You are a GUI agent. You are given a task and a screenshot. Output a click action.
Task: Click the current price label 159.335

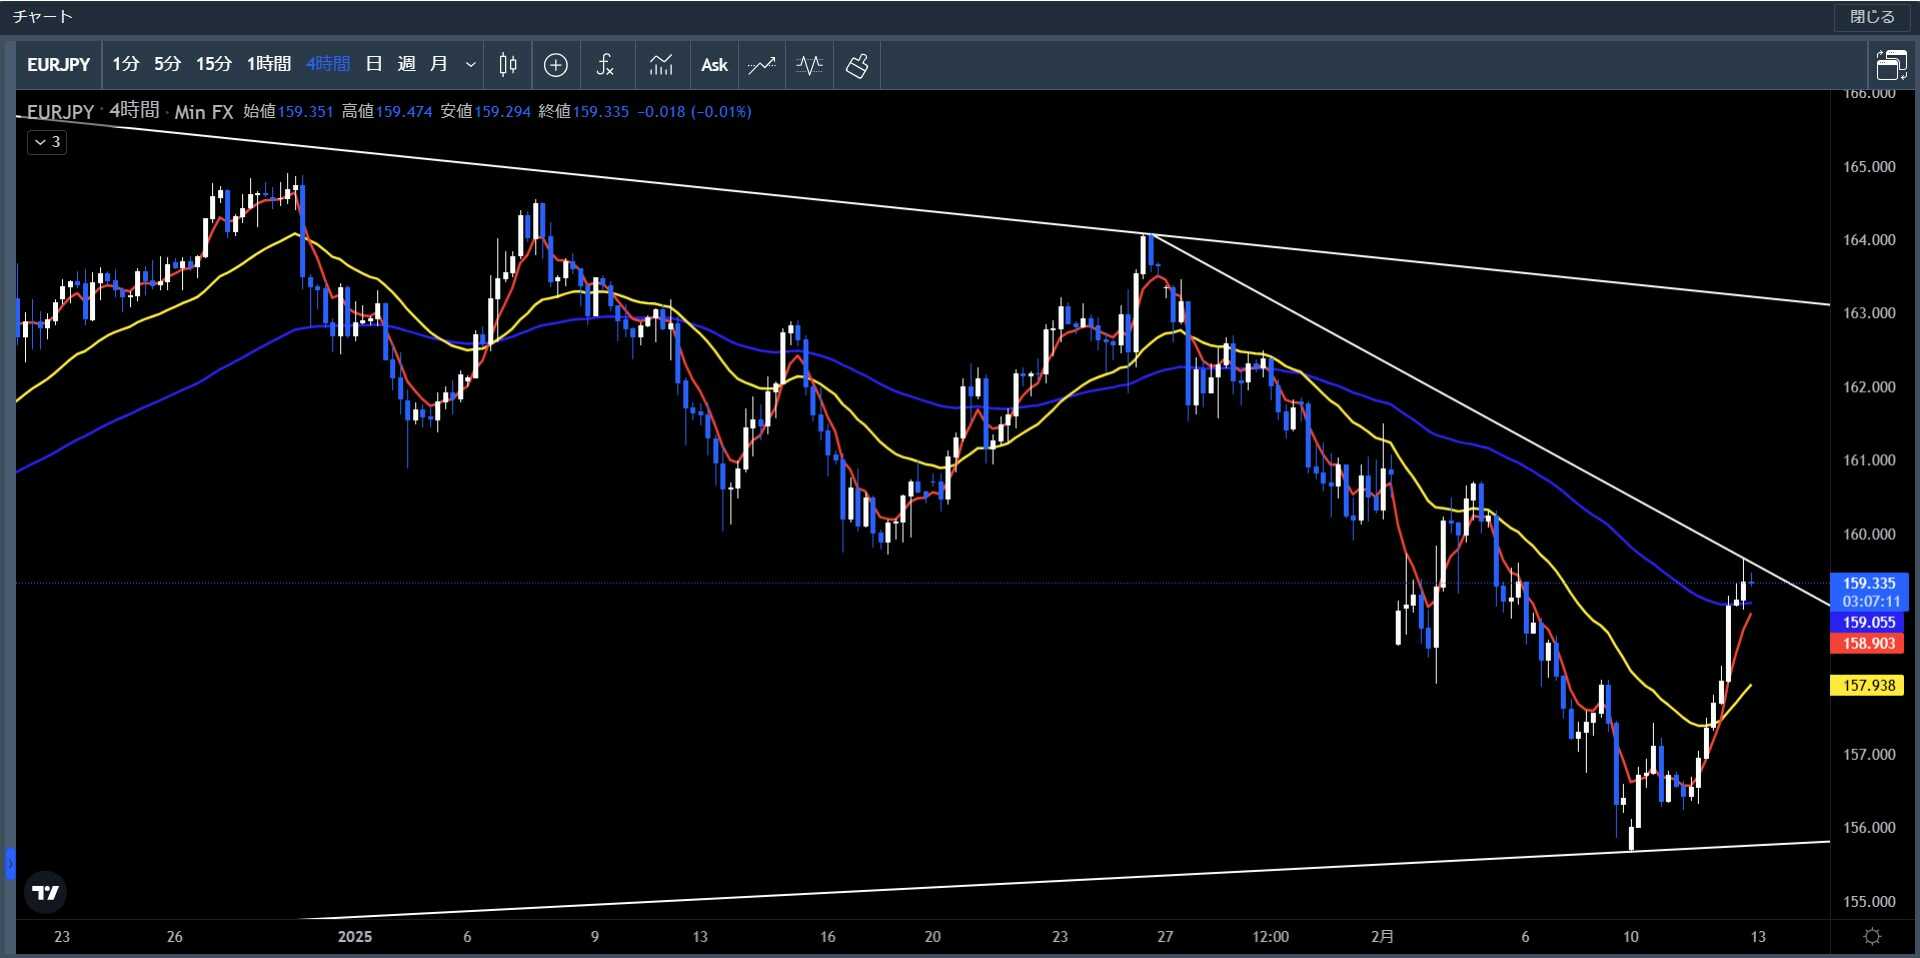point(1869,583)
